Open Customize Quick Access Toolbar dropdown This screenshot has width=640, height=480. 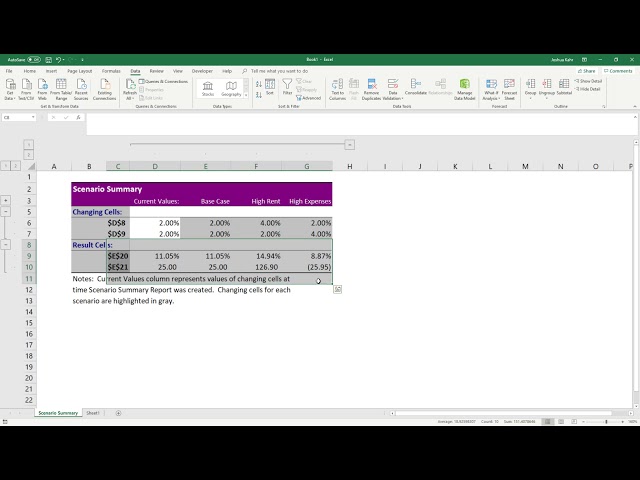coord(82,60)
